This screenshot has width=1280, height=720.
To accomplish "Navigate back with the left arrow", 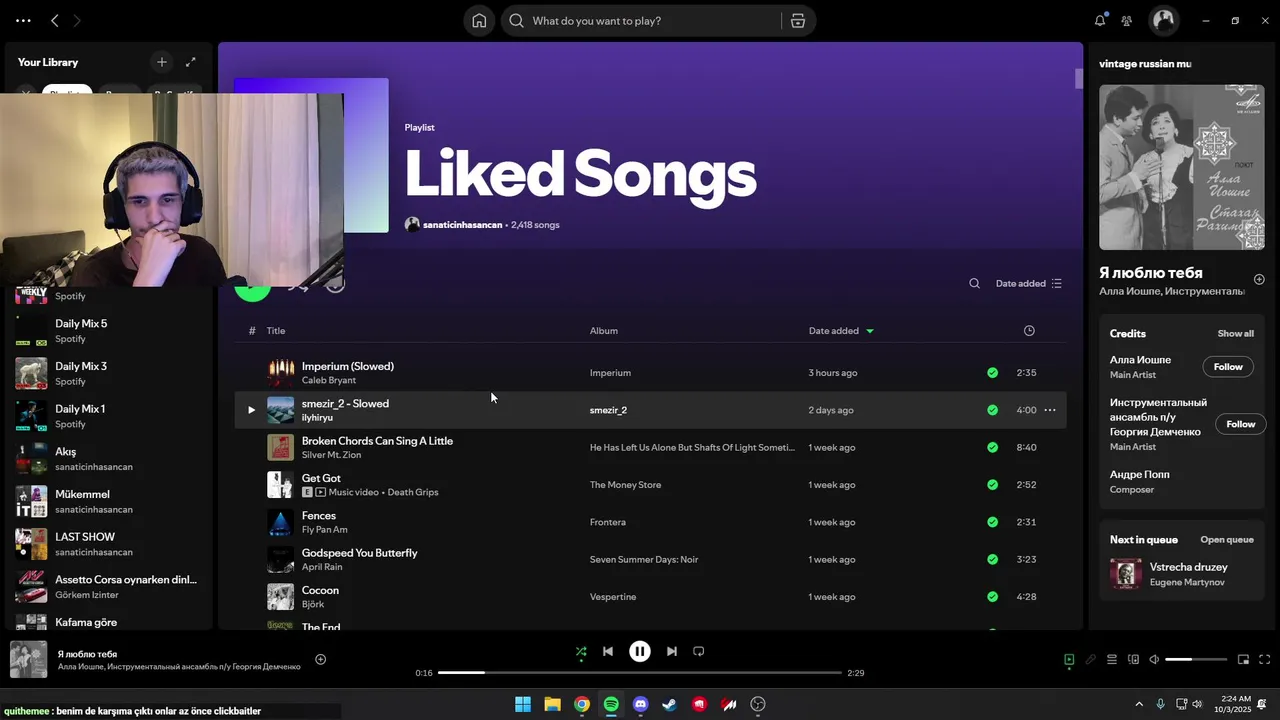I will coord(55,21).
